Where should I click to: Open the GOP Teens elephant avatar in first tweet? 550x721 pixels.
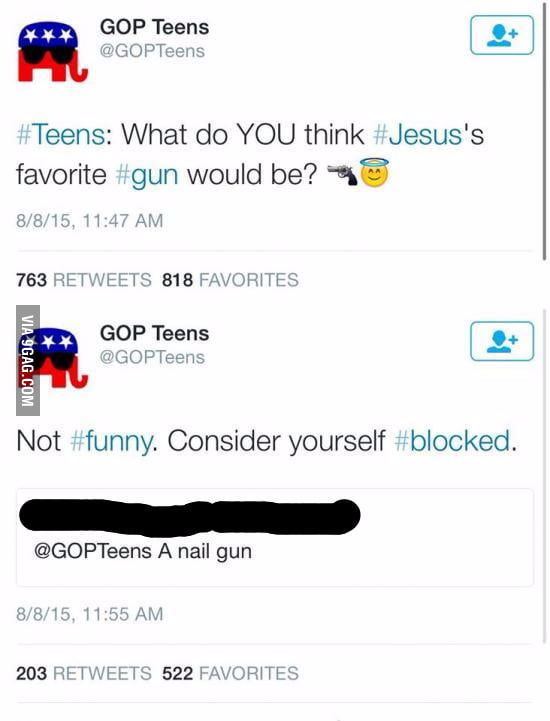[x=52, y=53]
